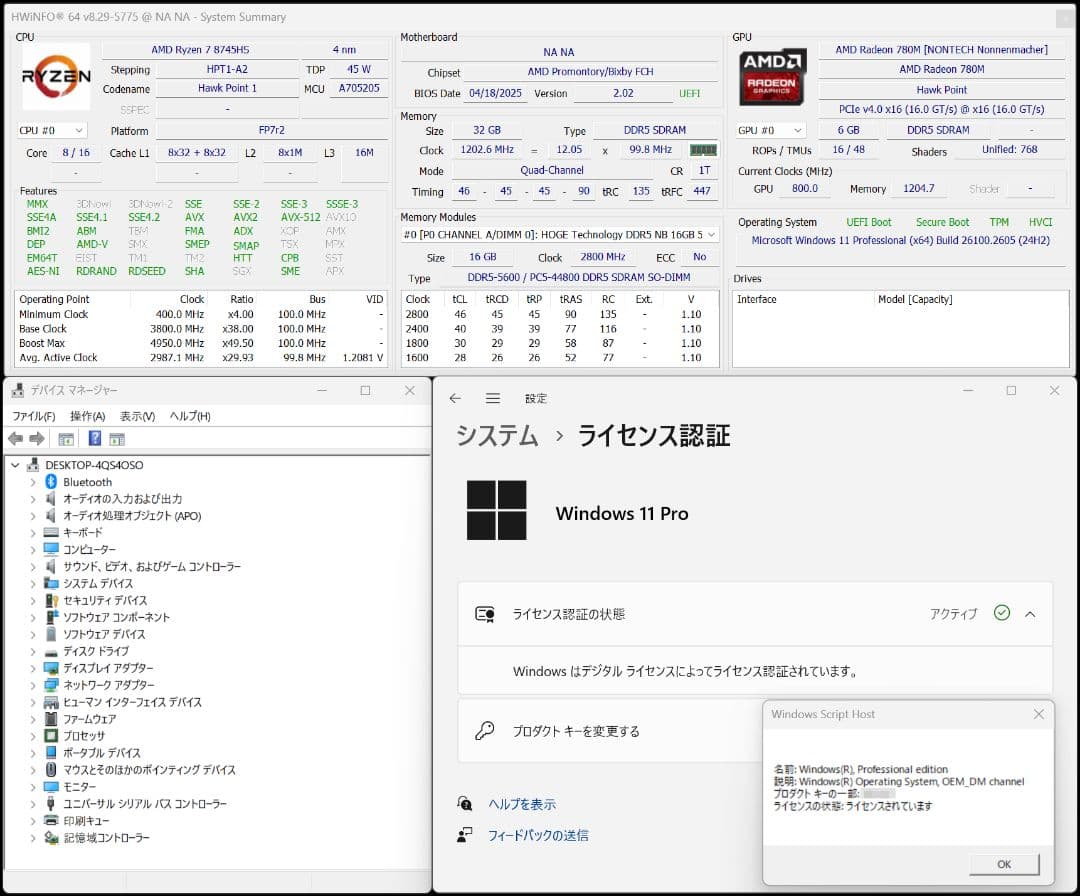Expand the システム デバイス node

(x=32, y=583)
